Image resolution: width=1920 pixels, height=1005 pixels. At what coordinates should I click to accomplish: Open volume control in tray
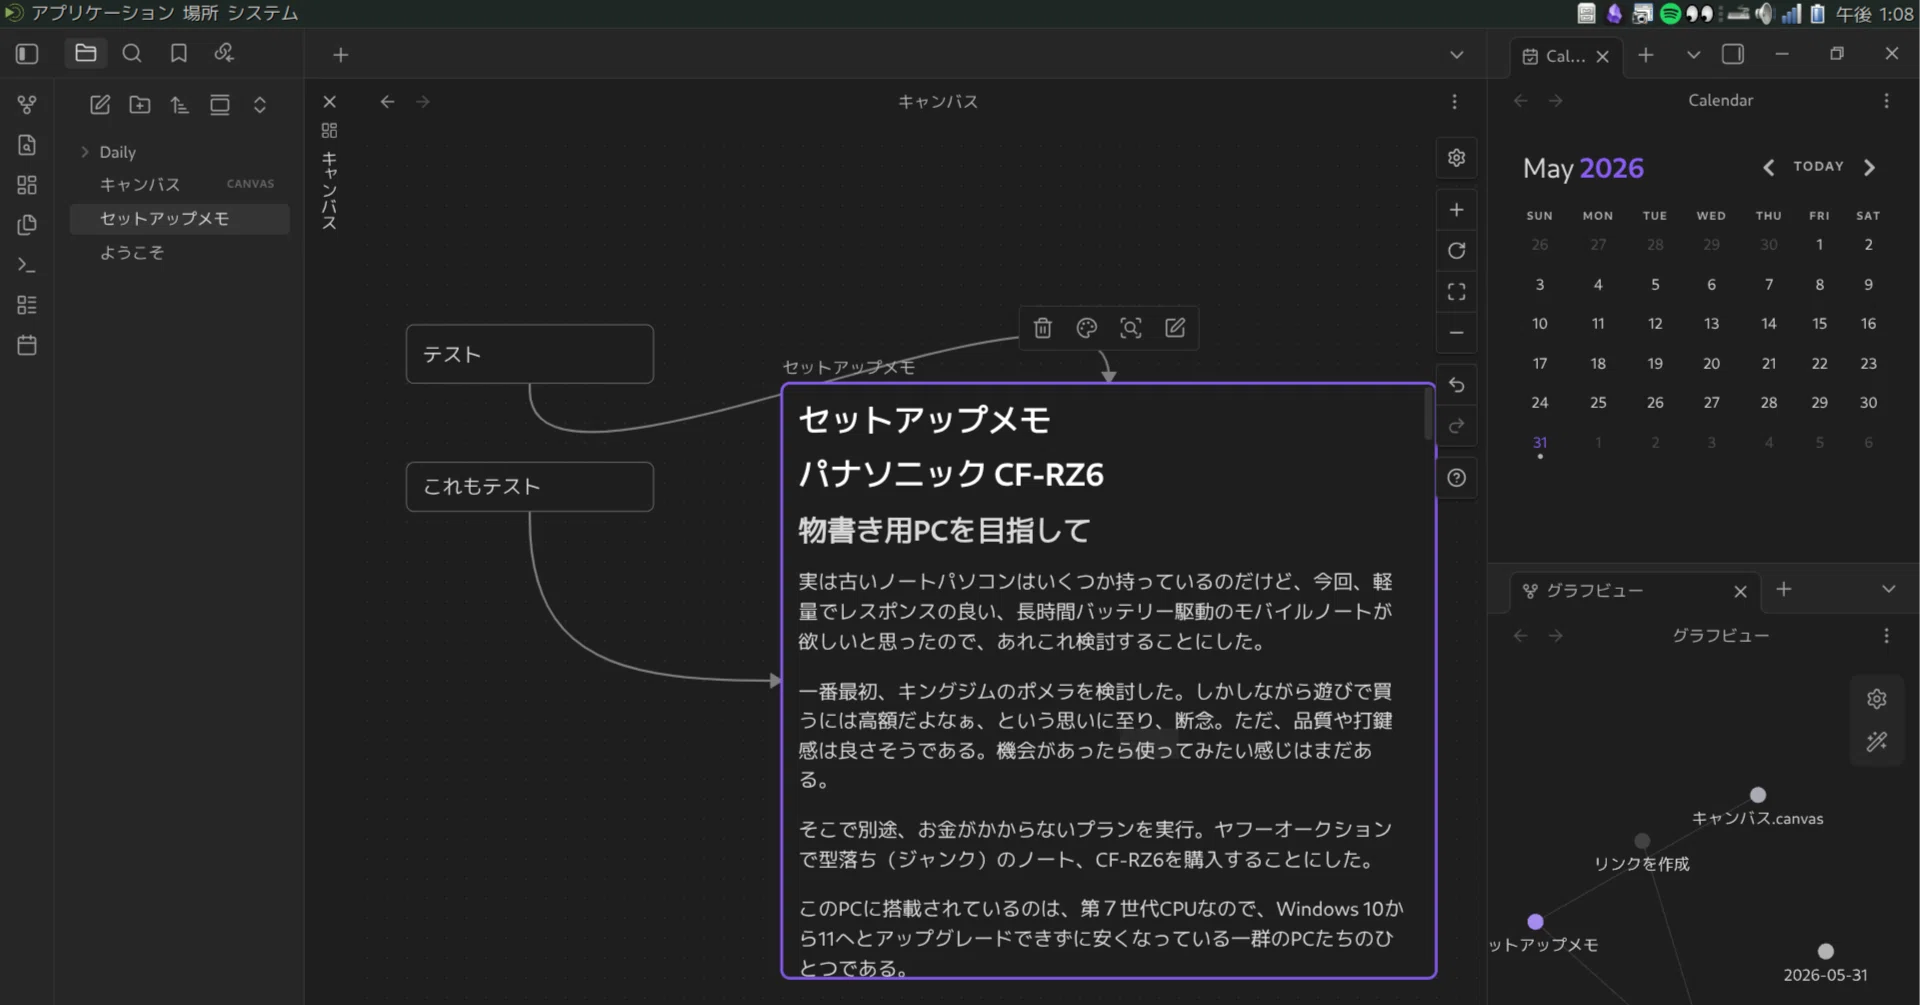point(1764,13)
